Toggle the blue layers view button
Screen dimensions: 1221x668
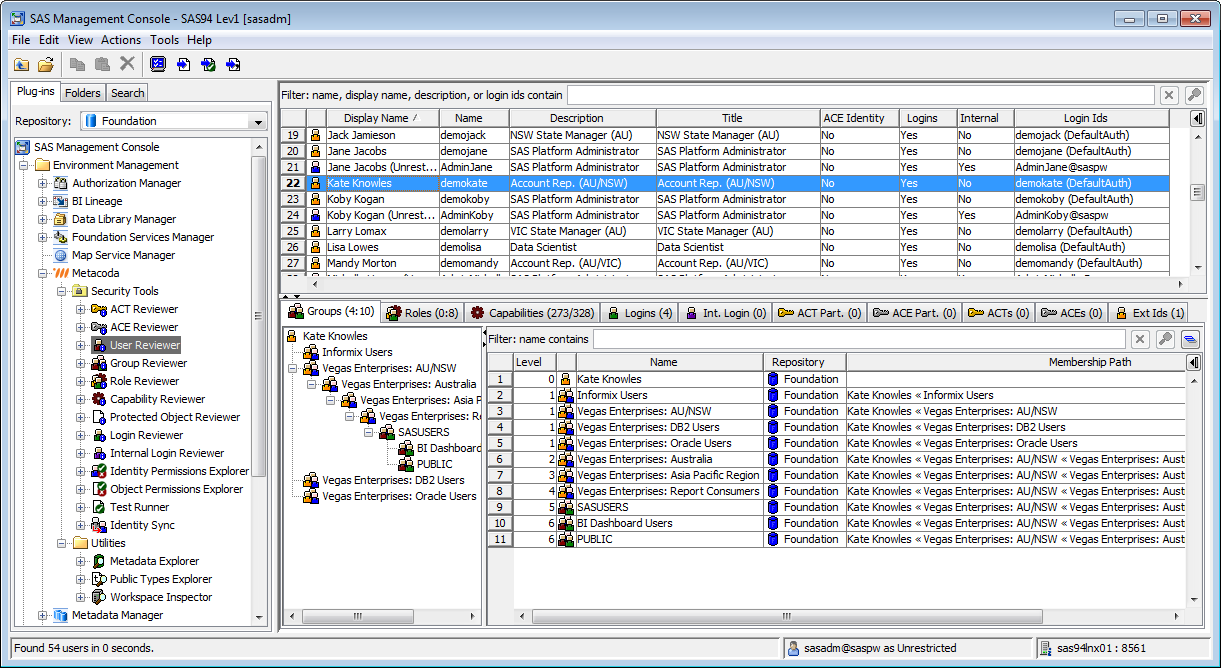click(1190, 339)
